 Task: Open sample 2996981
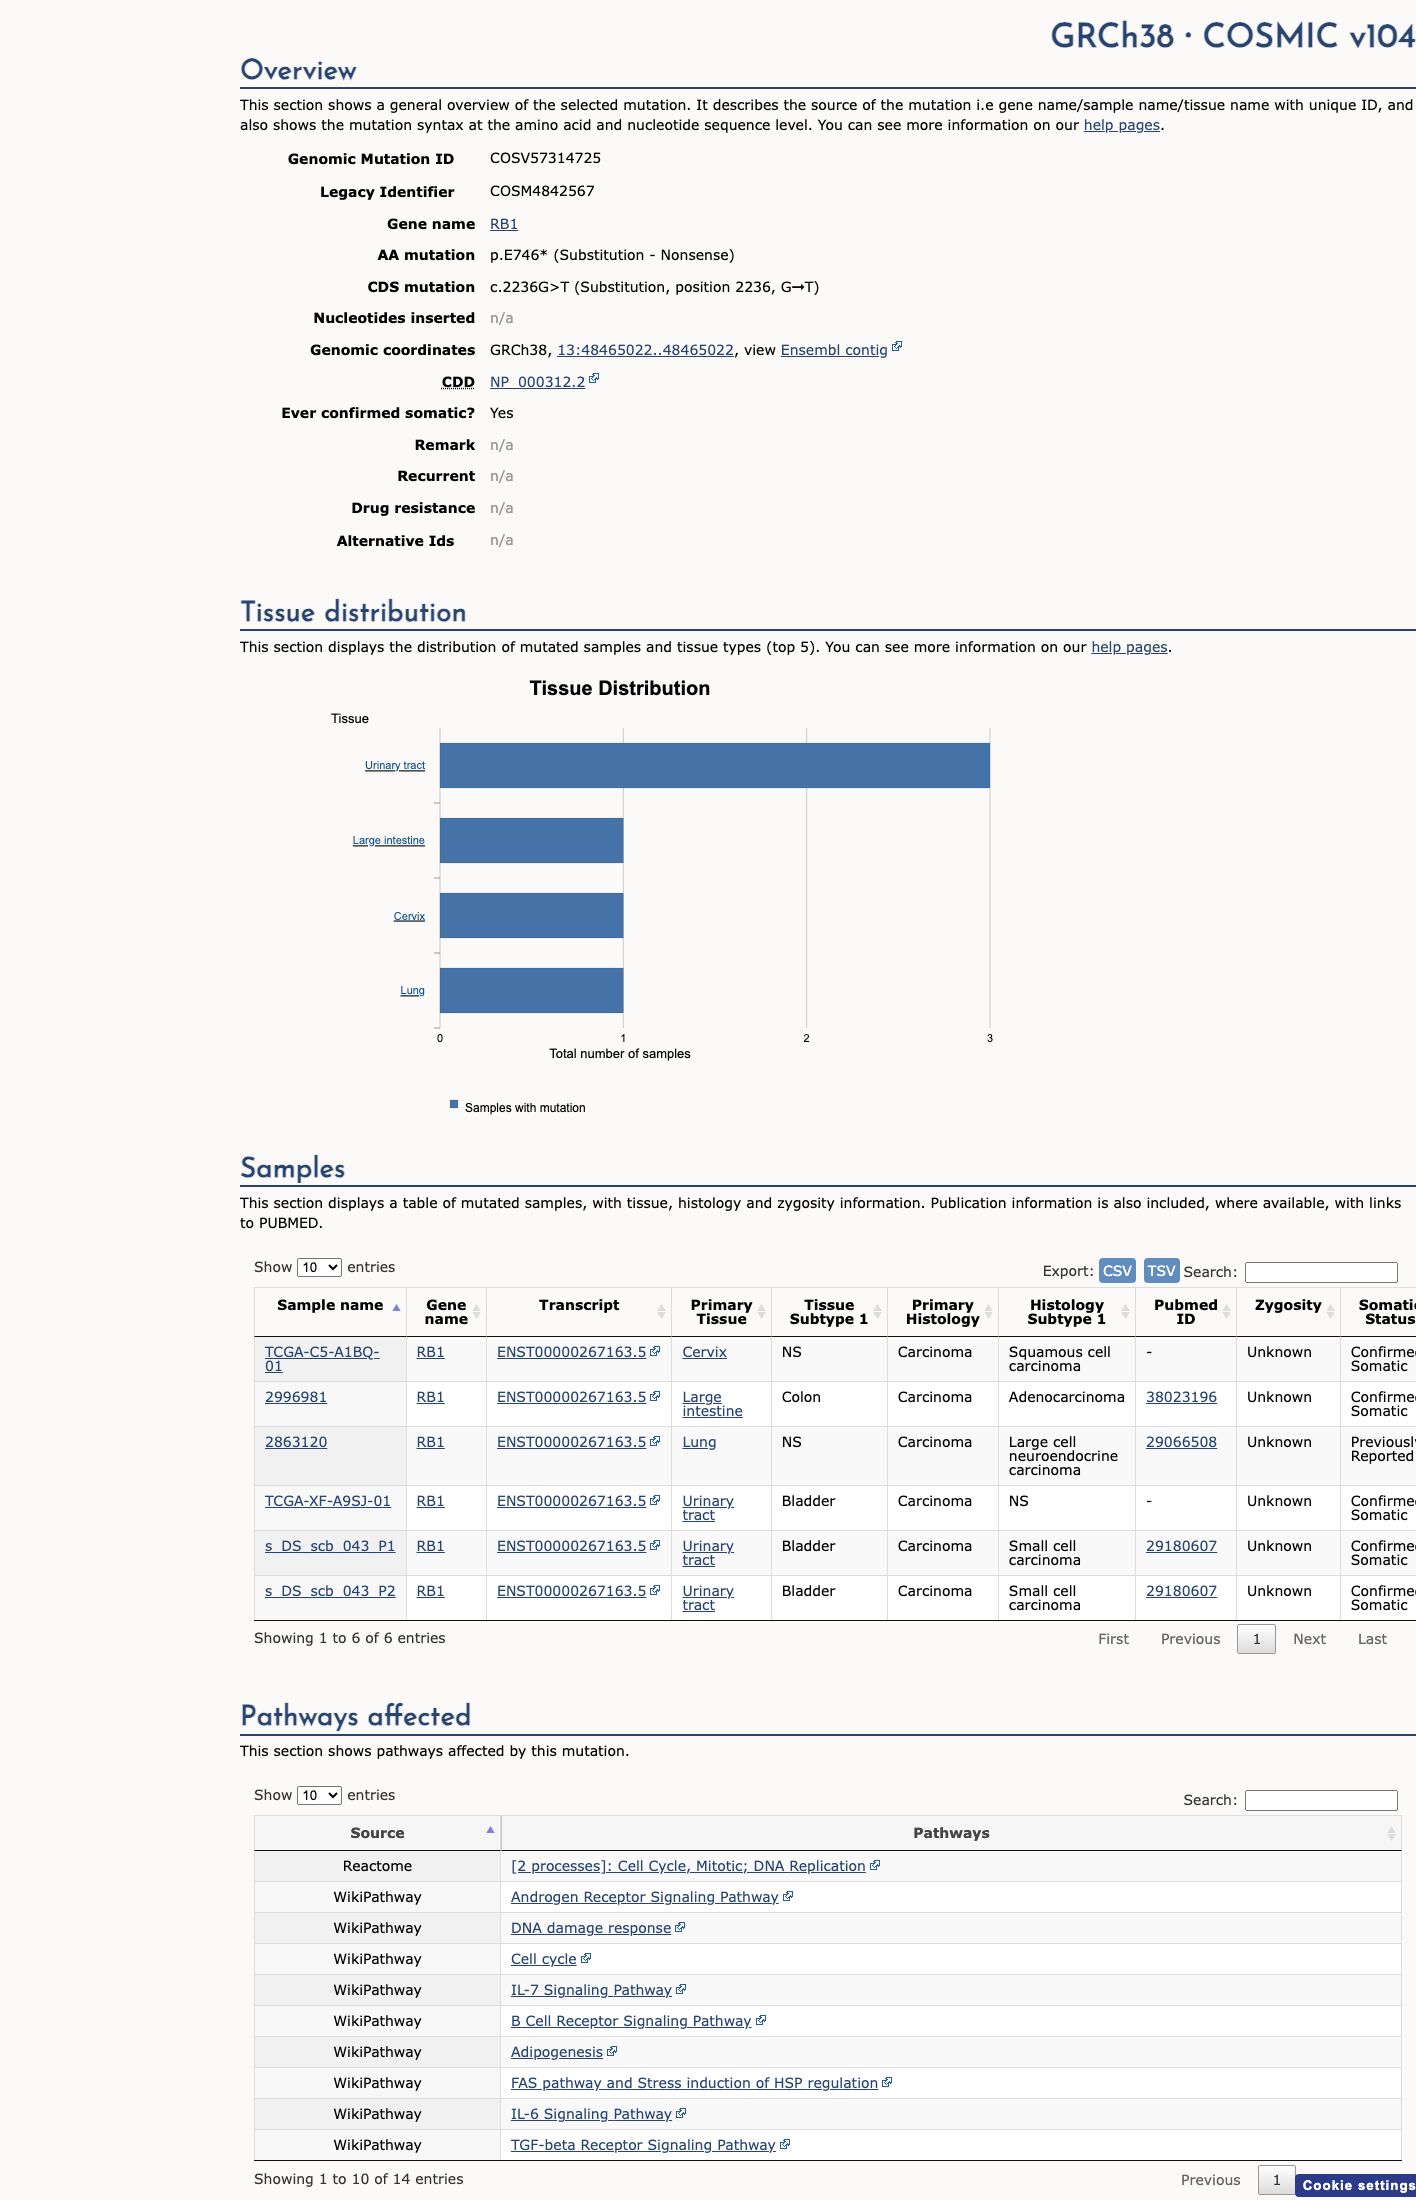[295, 1397]
